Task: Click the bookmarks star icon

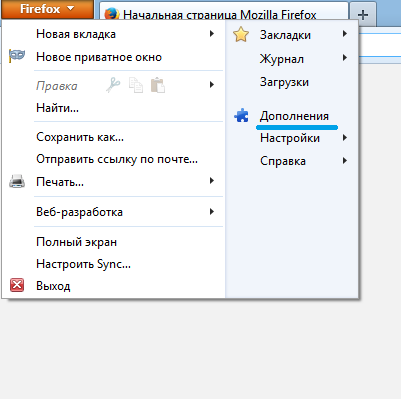Action: coord(241,34)
